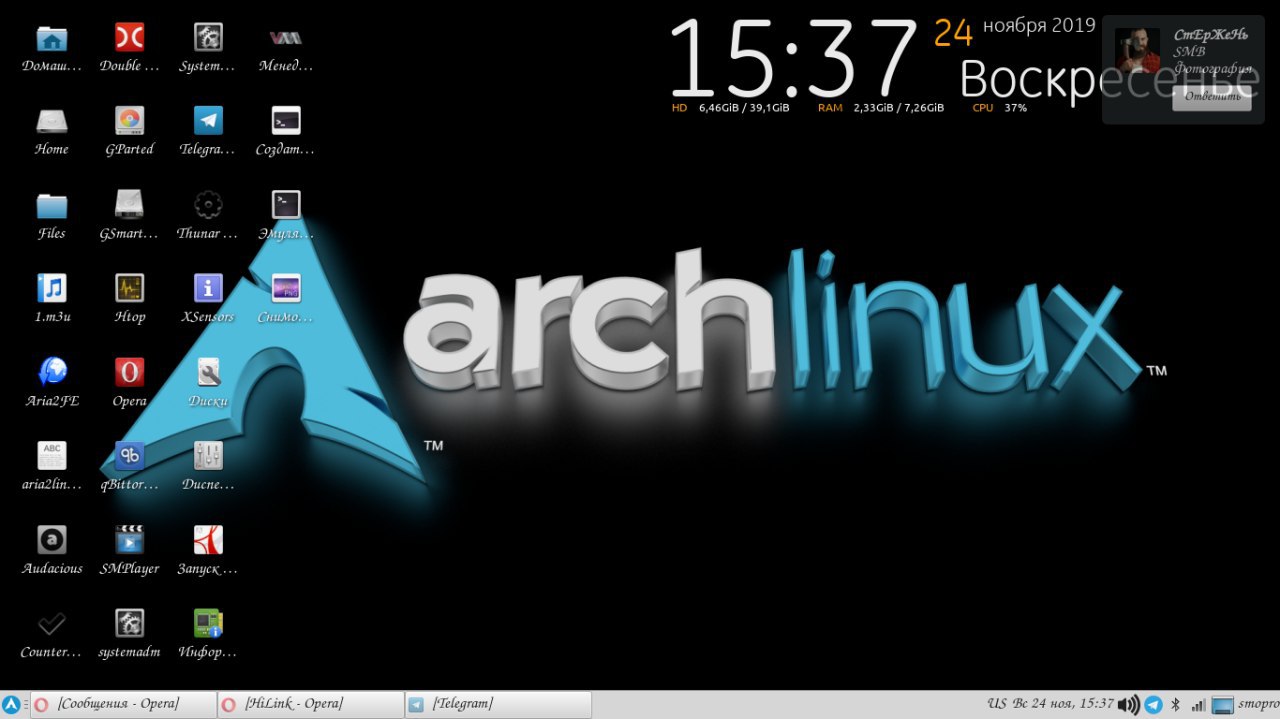The width and height of the screenshot is (1280, 719).
Task: Open the volume speaker tray icon
Action: 1129,705
